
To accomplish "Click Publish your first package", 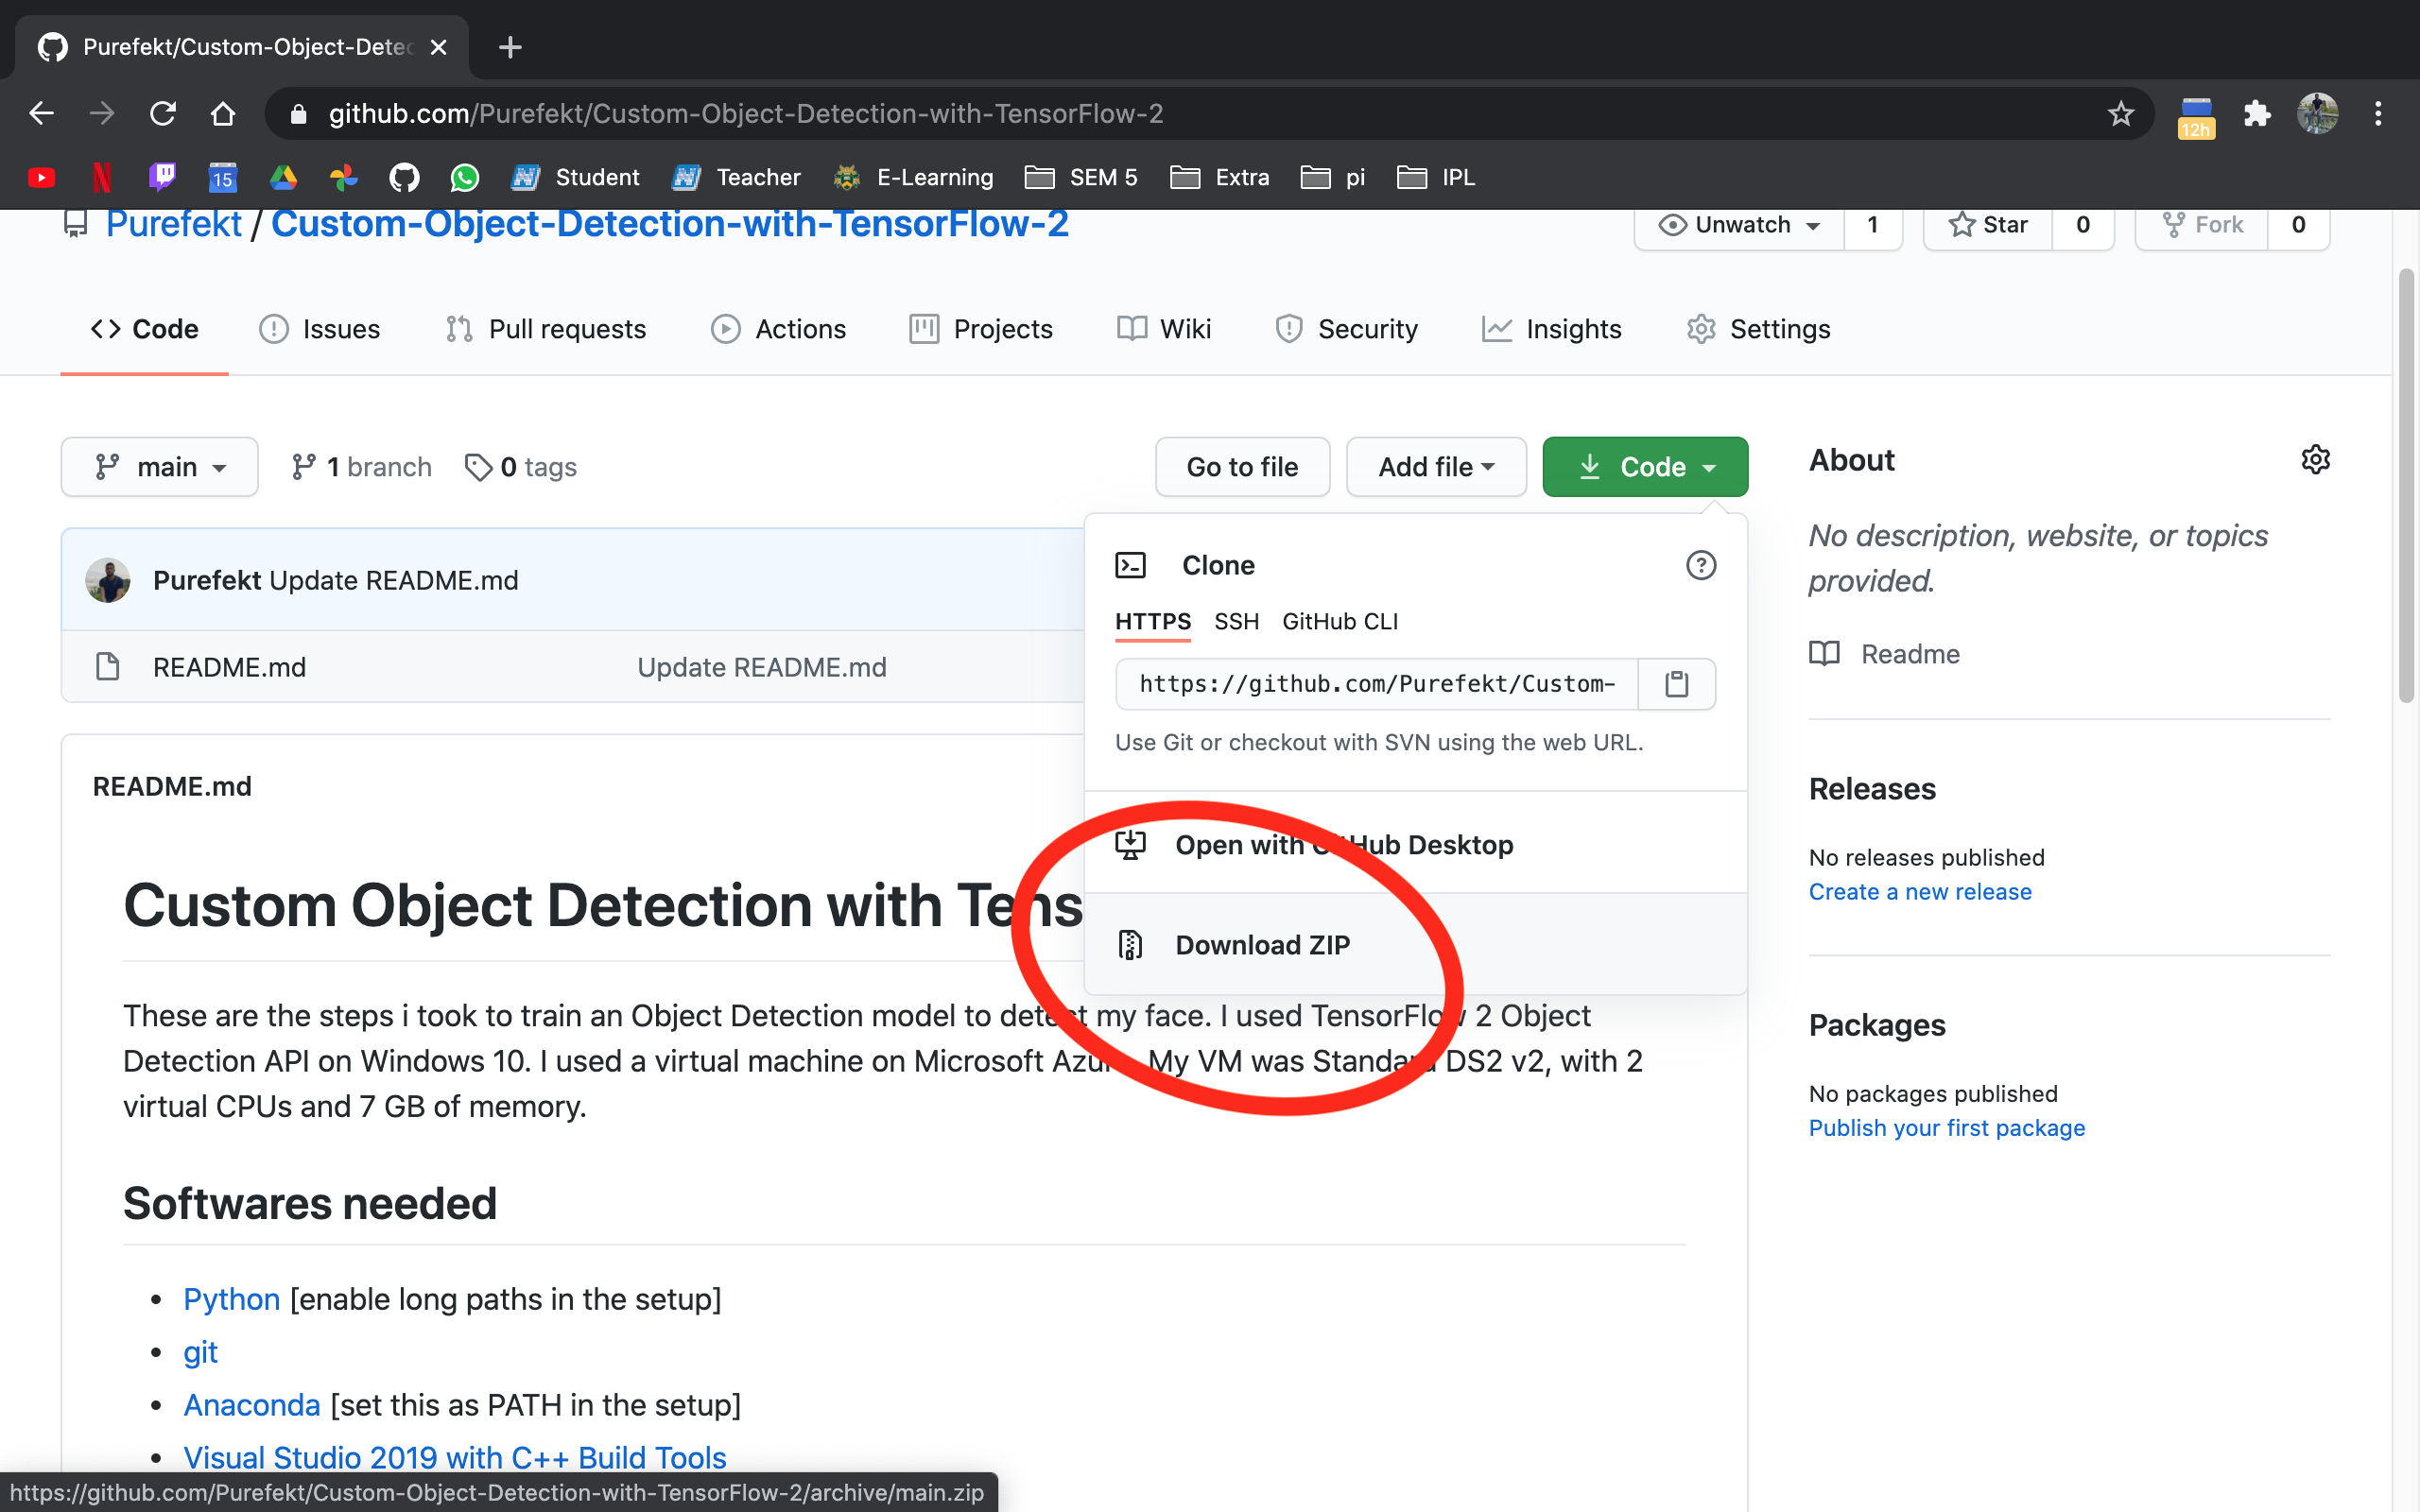I will click(x=1946, y=1127).
